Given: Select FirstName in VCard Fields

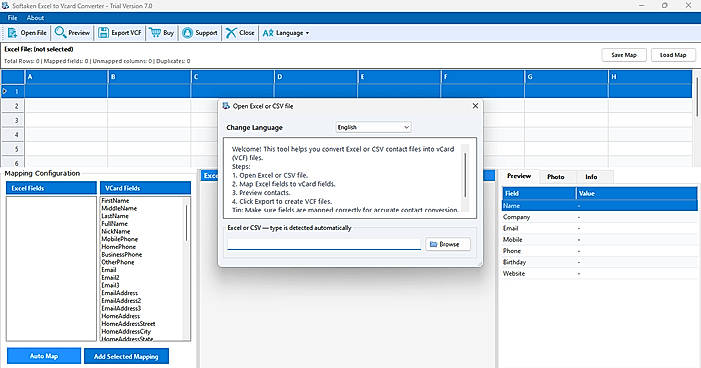Looking at the screenshot, I should click(115, 201).
